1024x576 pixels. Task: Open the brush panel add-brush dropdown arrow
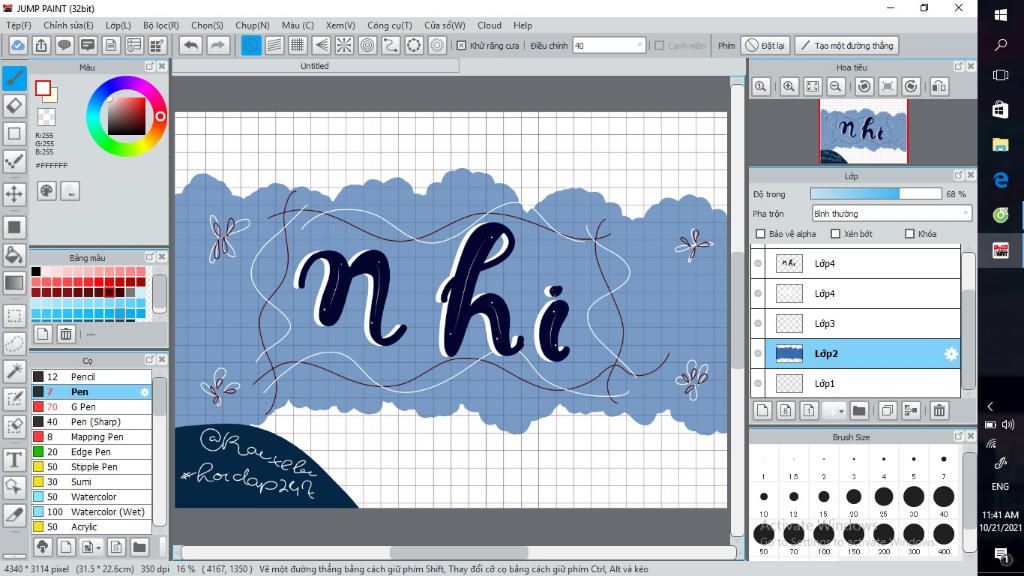[99, 547]
